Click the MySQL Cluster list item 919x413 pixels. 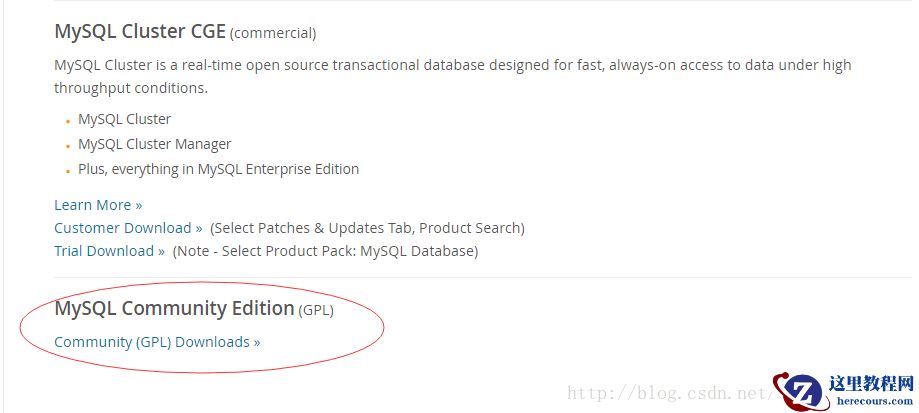click(124, 119)
